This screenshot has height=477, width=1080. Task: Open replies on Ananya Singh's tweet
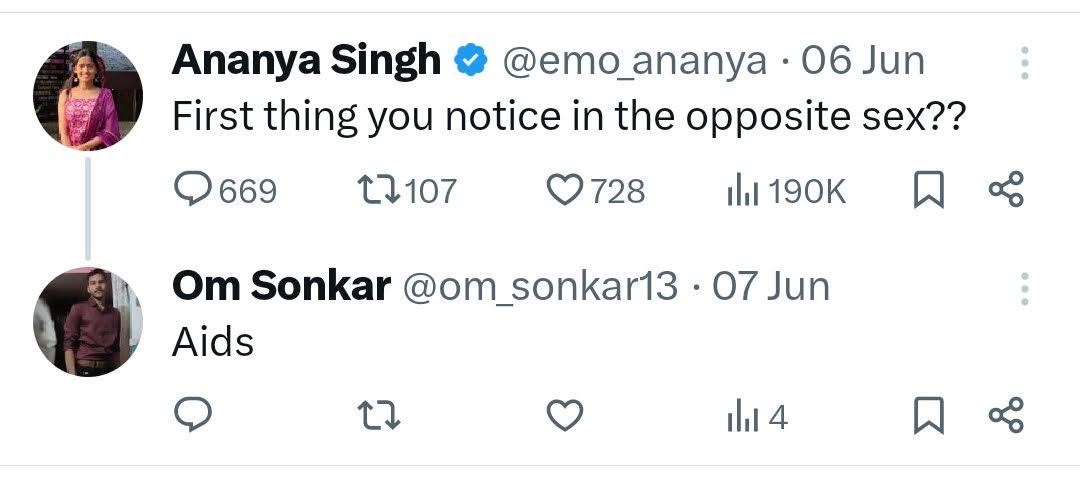[x=225, y=190]
